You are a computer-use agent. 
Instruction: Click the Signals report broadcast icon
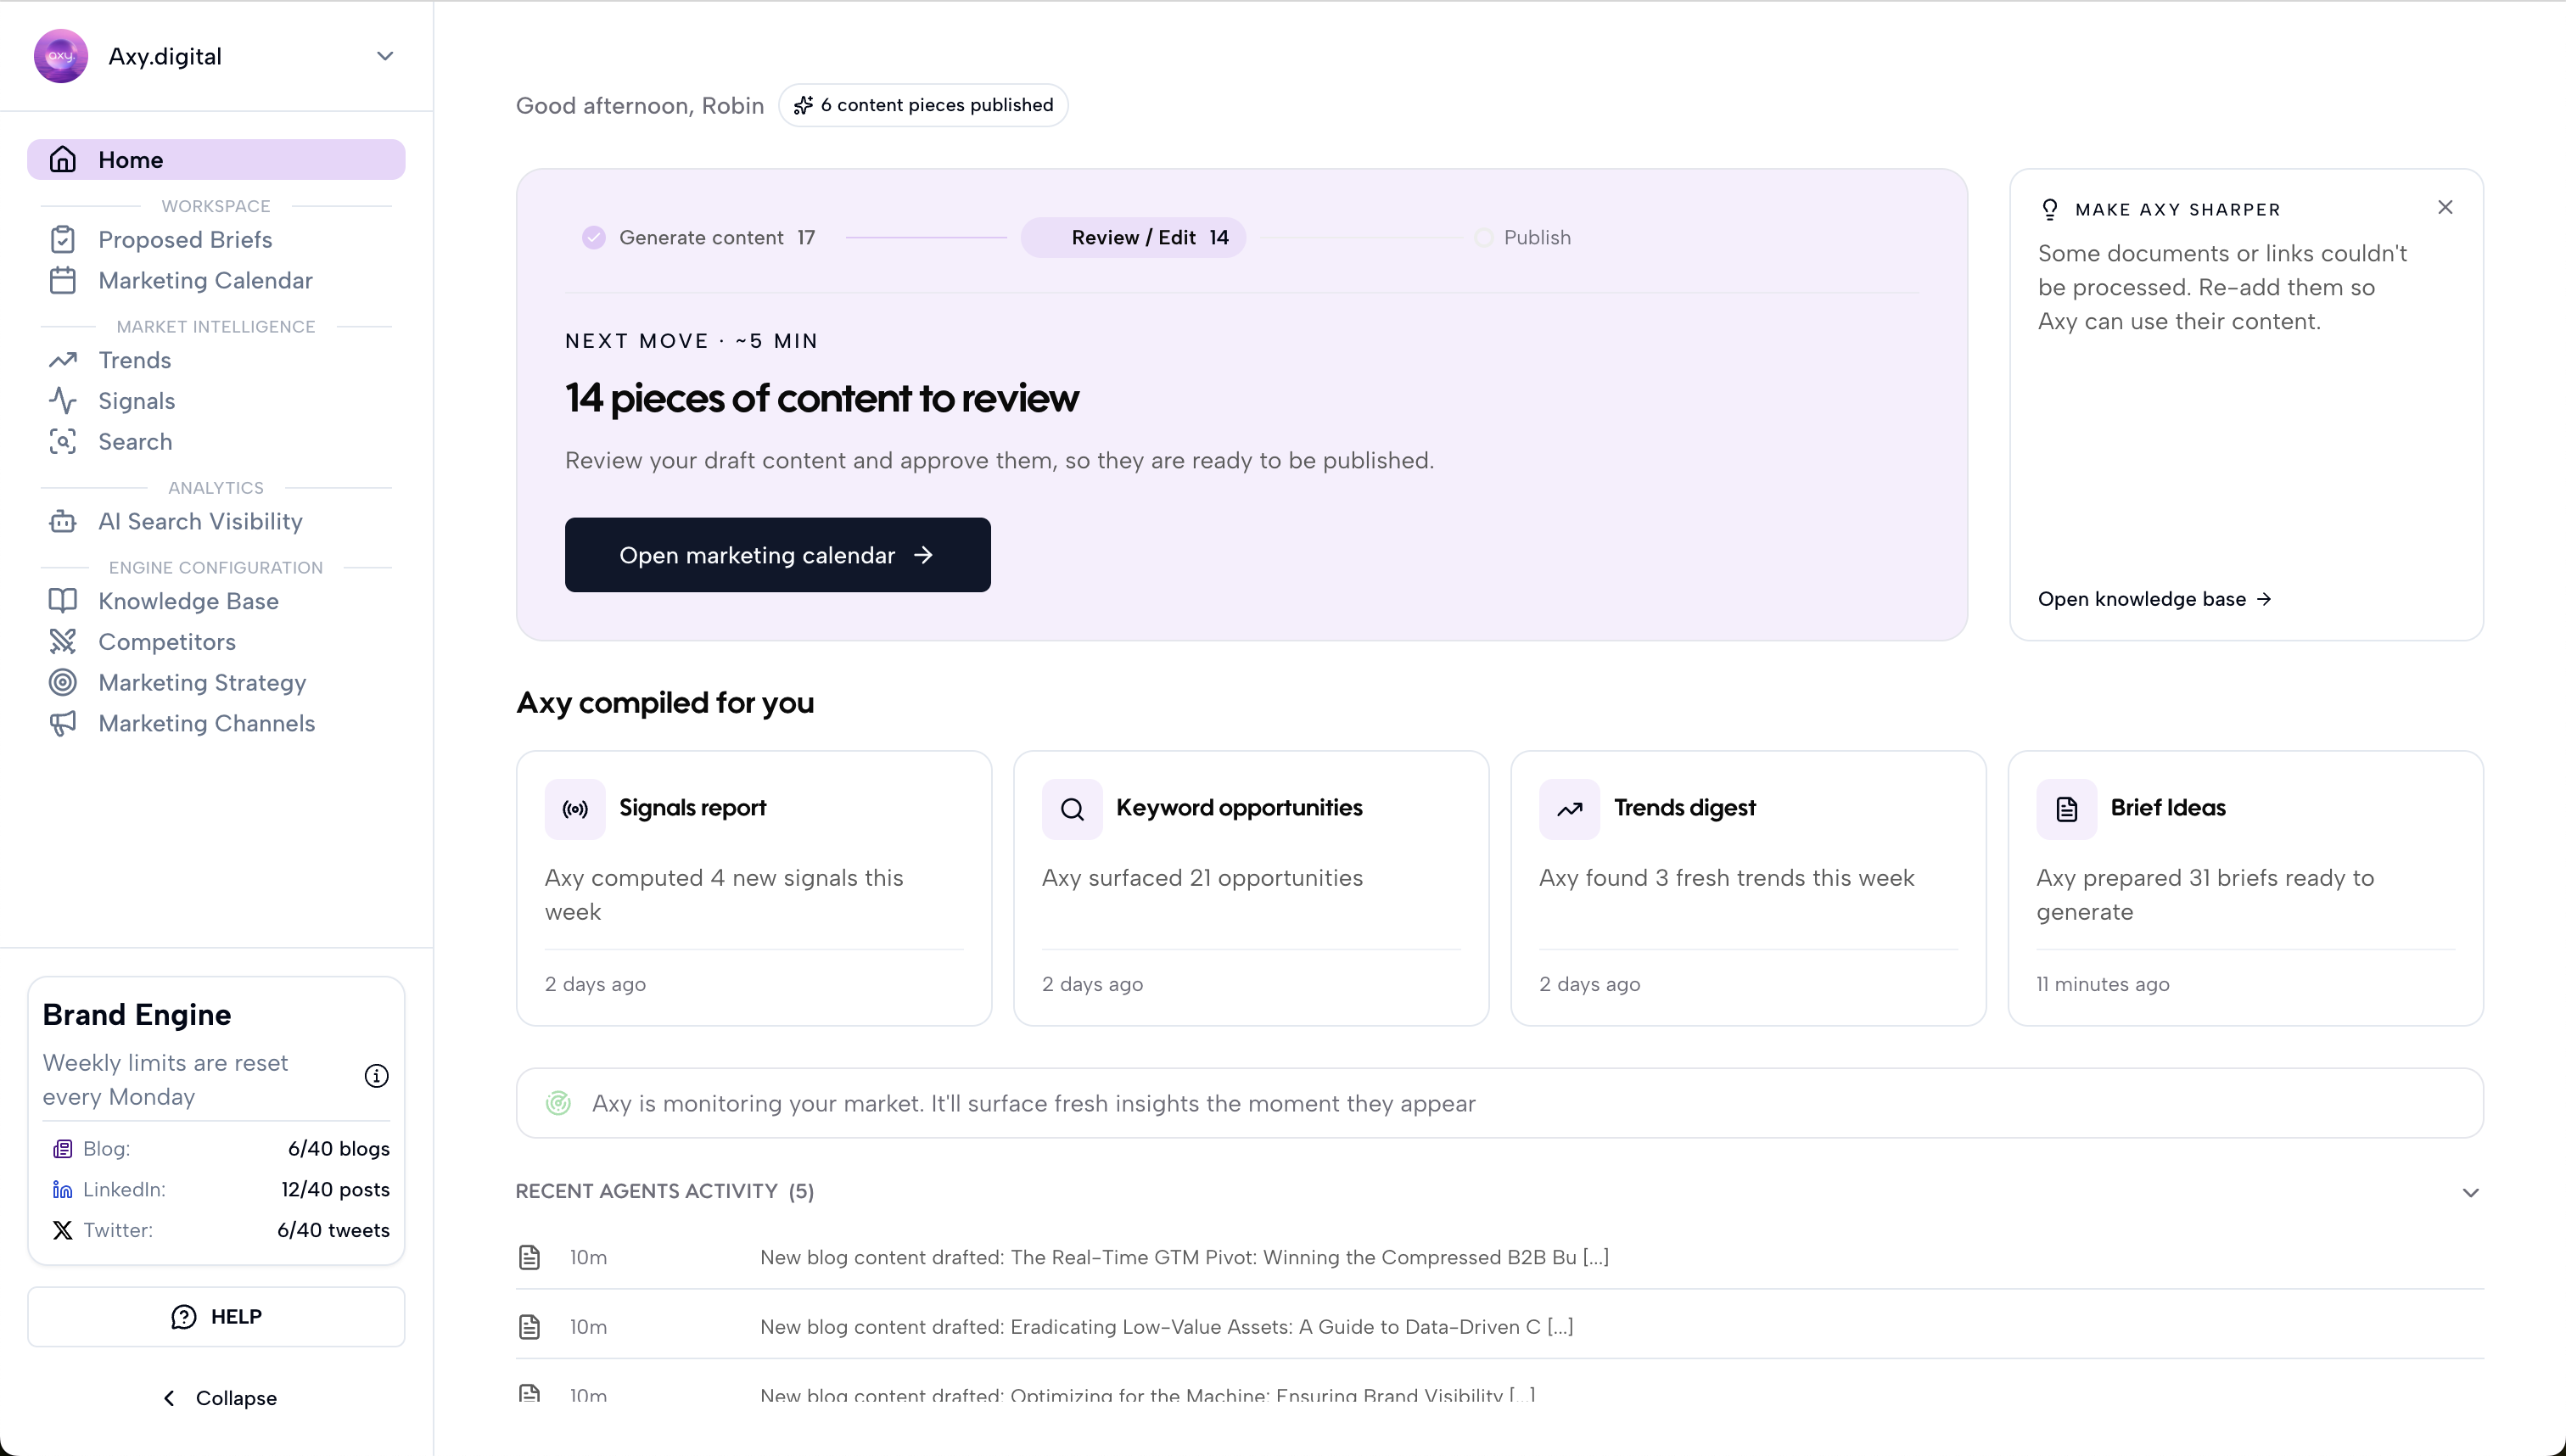click(x=575, y=809)
